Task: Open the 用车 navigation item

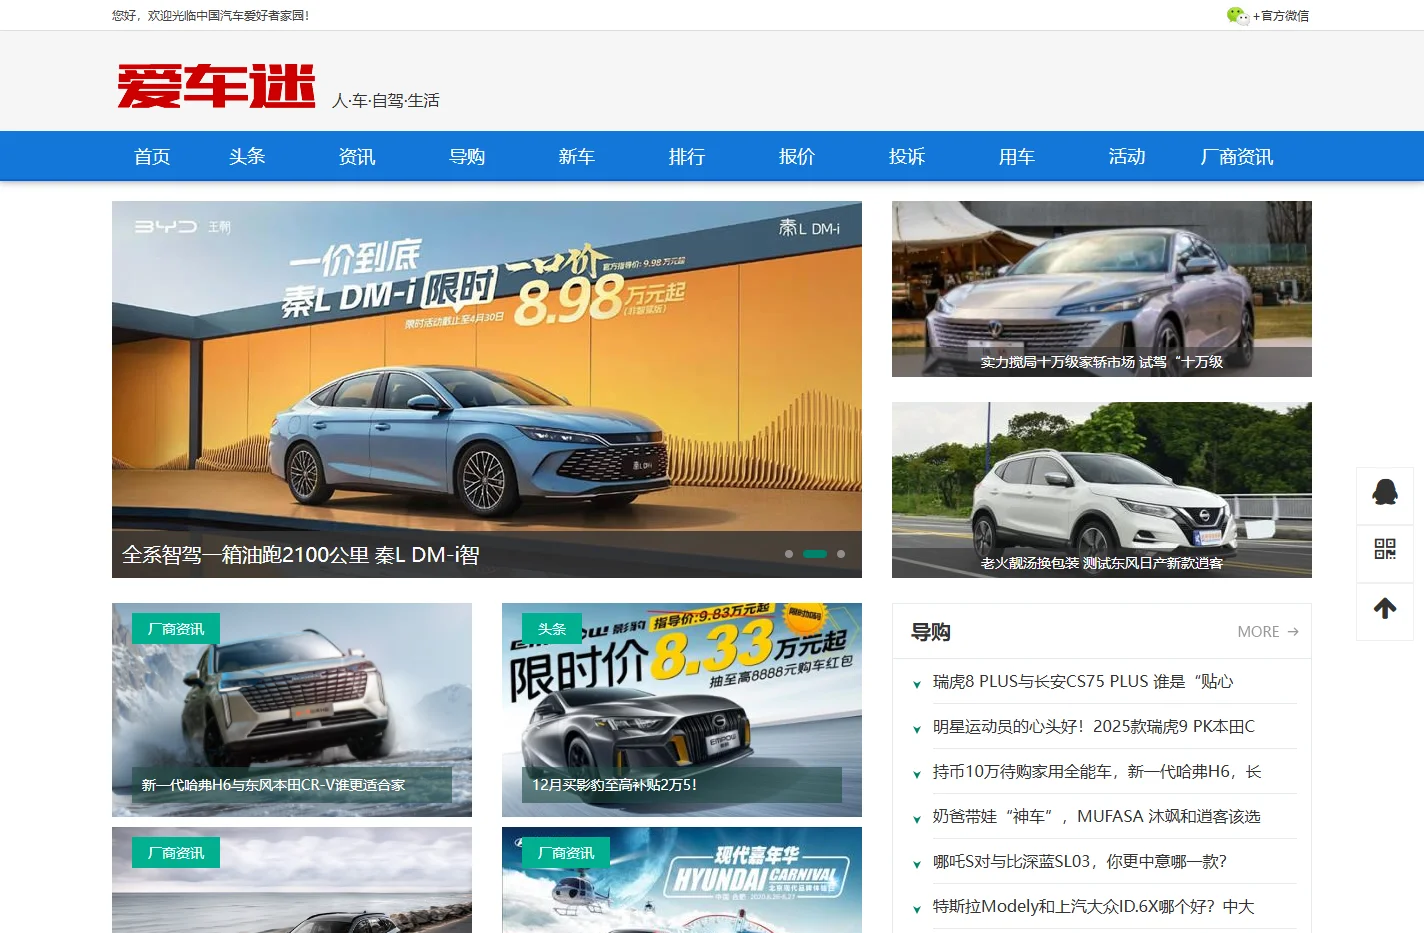Action: point(1017,156)
